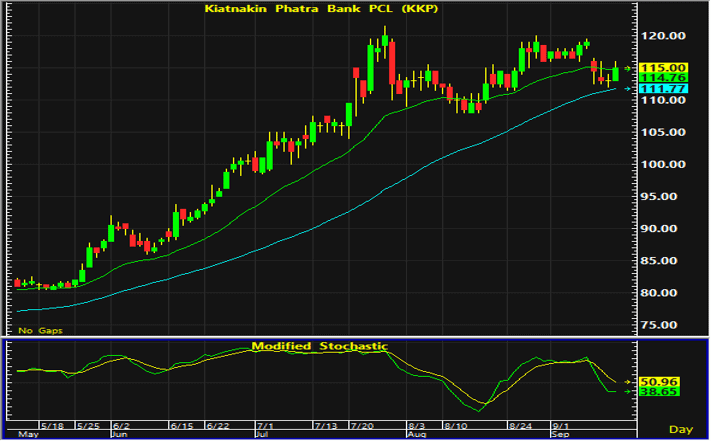The height and width of the screenshot is (441, 711).
Task: Click the 110.00 price axis label
Action: 662,100
